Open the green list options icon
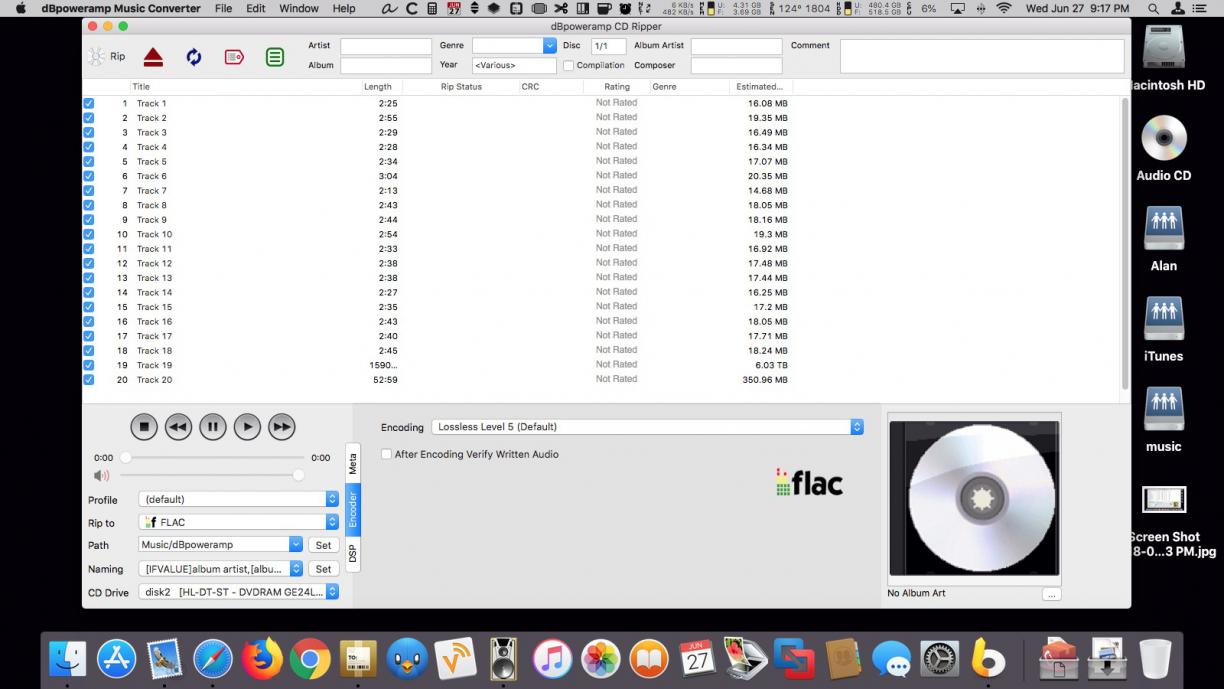The image size is (1224, 689). pos(275,57)
